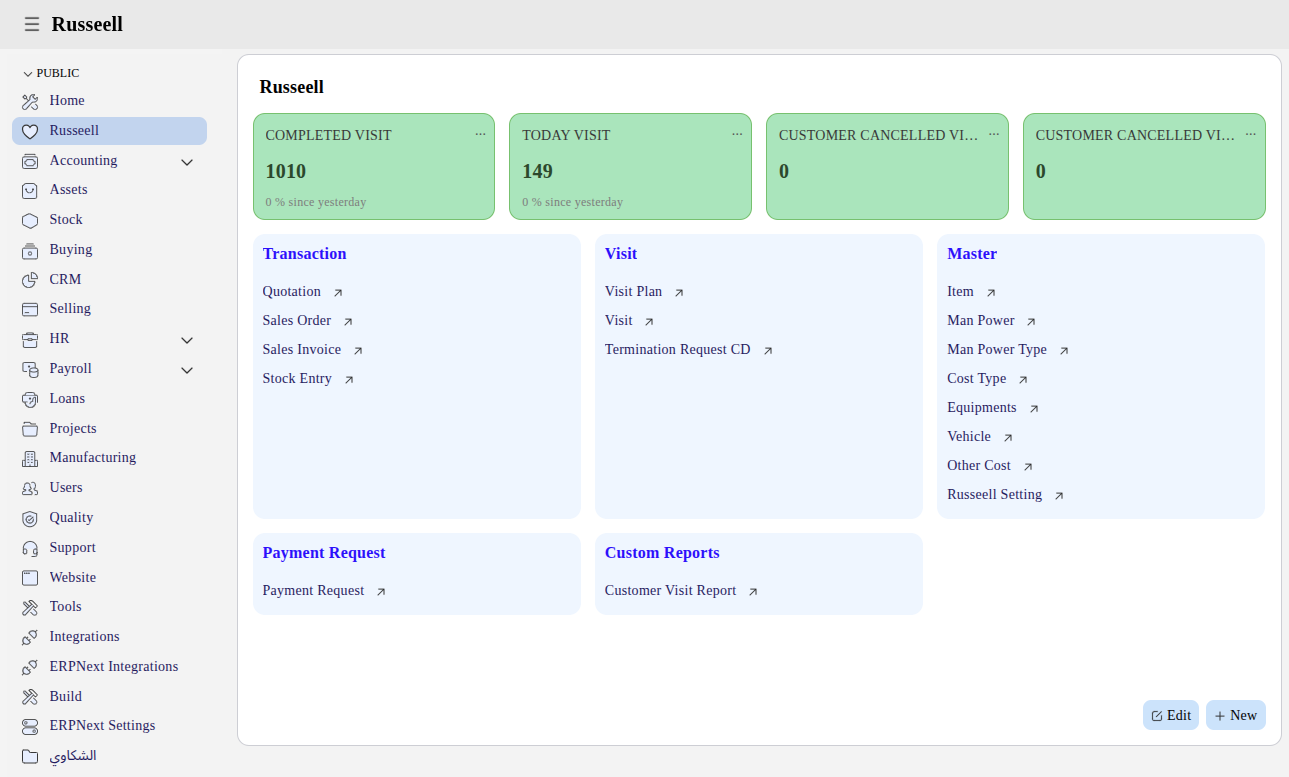Open the Completed Visit card options menu
1289x777 pixels.
tap(480, 134)
